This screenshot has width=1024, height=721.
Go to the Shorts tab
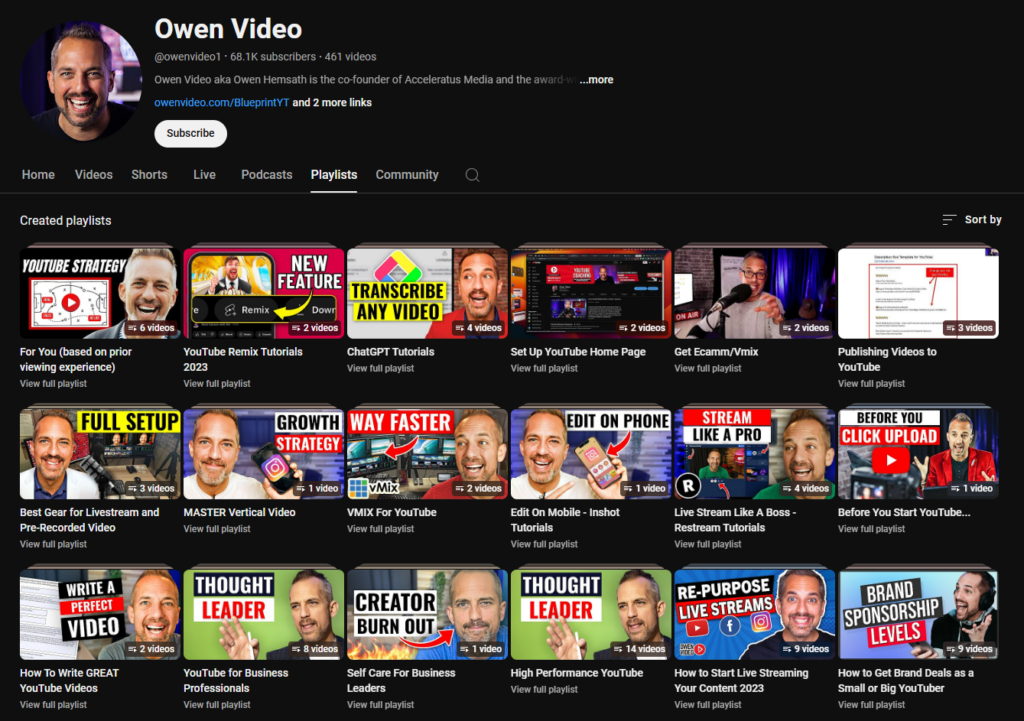(x=149, y=175)
